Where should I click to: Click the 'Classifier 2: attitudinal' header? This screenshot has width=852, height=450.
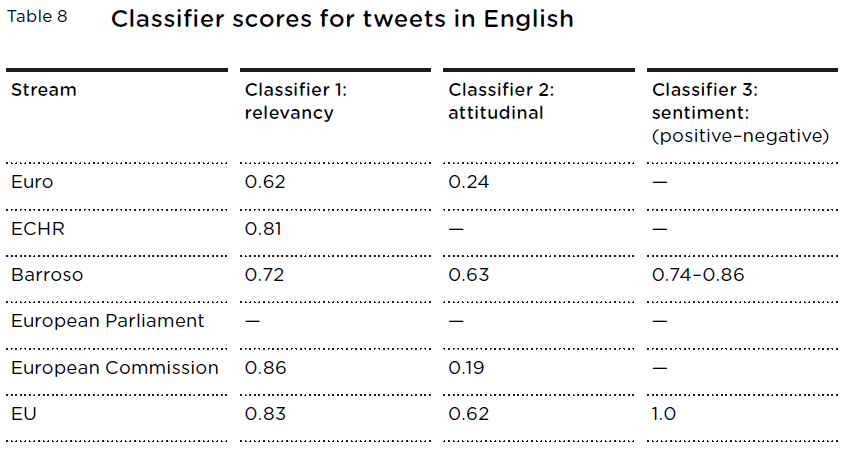click(x=501, y=101)
